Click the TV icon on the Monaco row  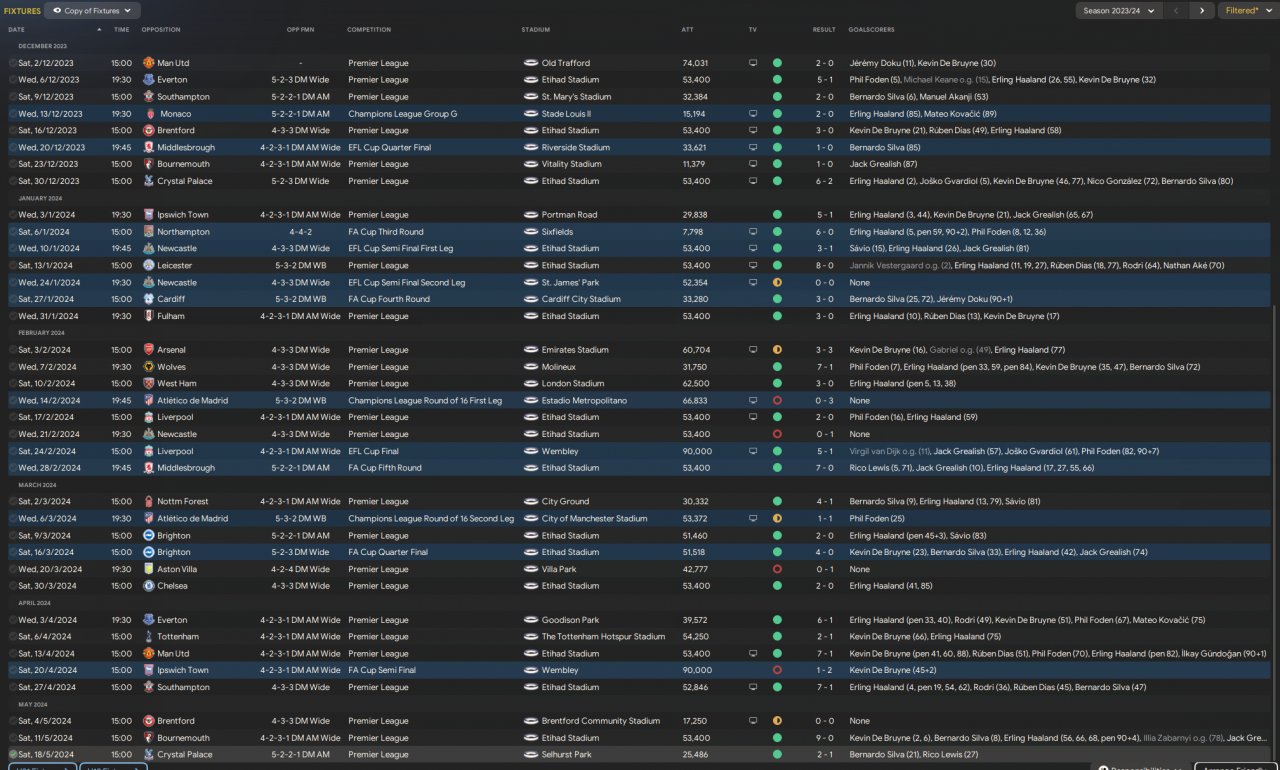click(x=753, y=114)
